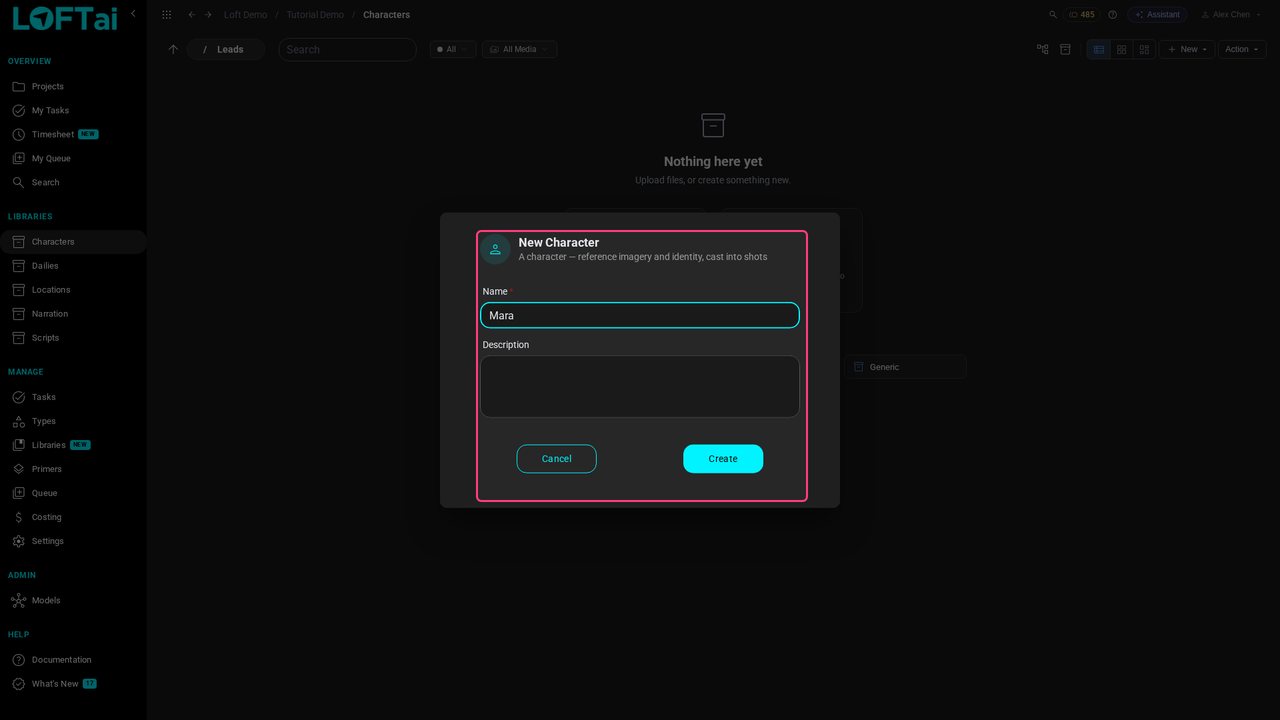Open the Action dropdown menu
Screen dimensions: 1280x720
click(1242, 49)
